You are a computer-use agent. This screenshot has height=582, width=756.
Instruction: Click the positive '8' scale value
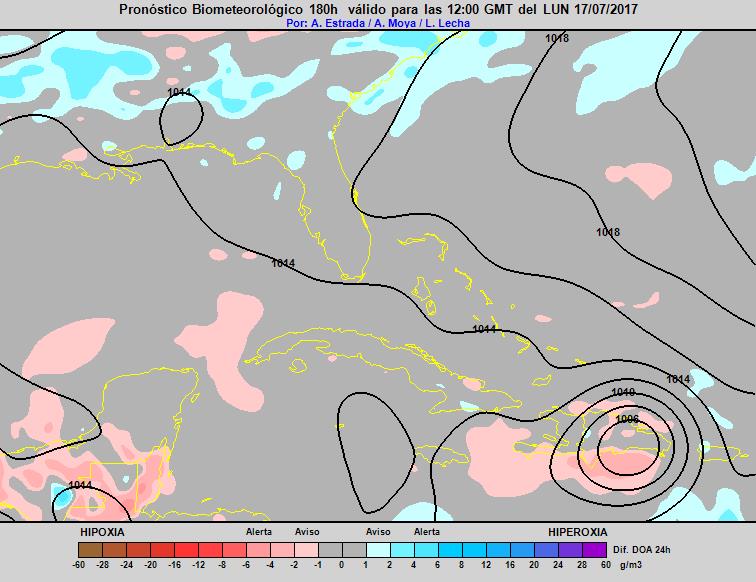pyautogui.click(x=462, y=565)
